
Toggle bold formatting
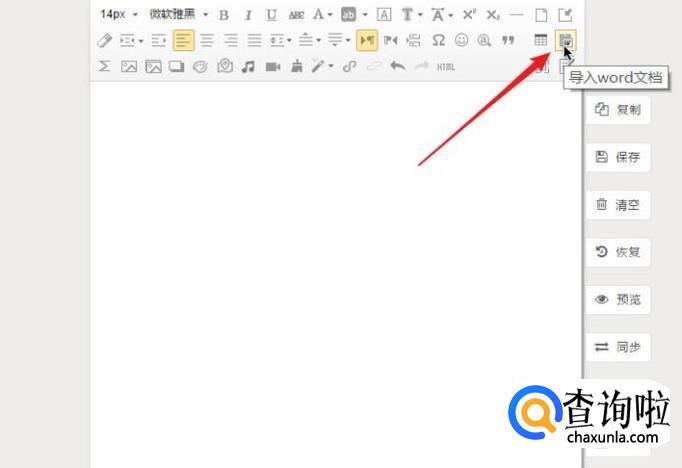(224, 15)
